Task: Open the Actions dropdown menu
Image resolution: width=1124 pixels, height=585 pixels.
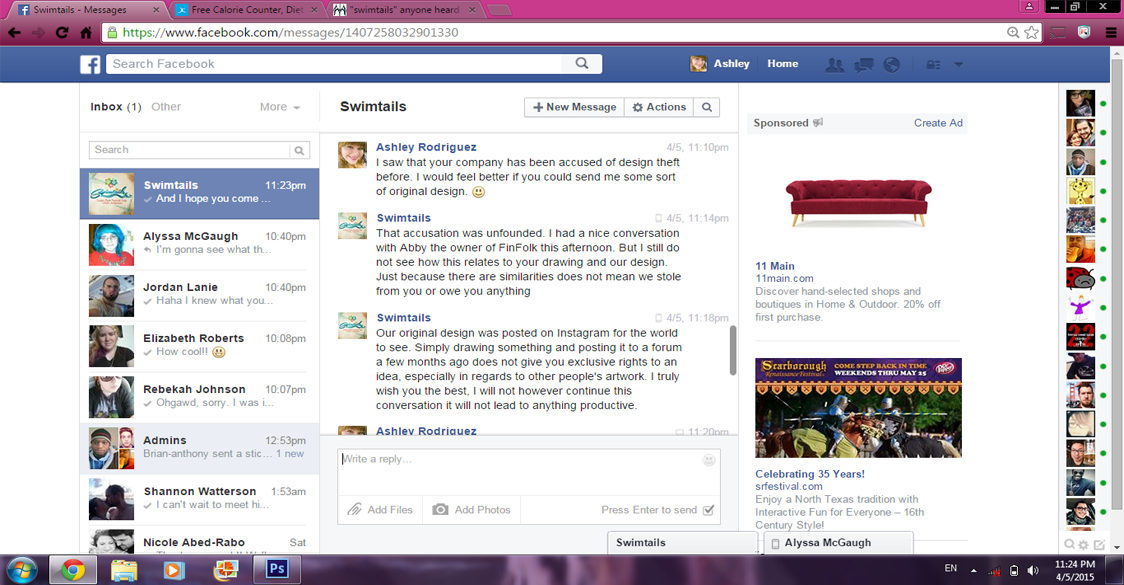Action: (659, 107)
